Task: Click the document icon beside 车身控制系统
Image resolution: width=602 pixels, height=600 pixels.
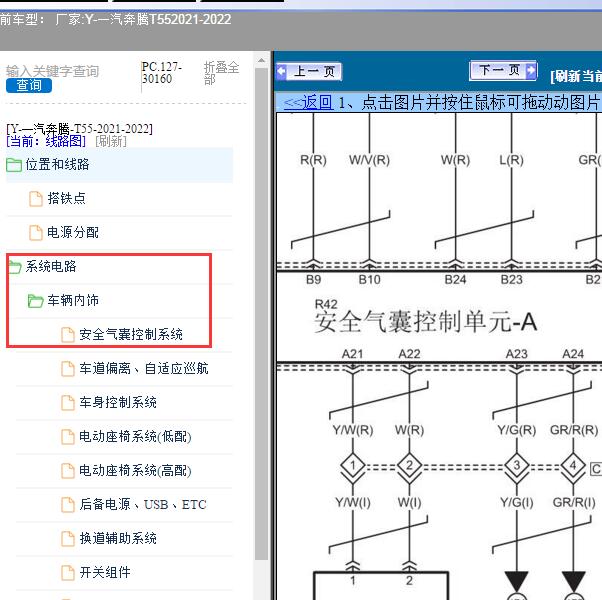Action: [68, 403]
